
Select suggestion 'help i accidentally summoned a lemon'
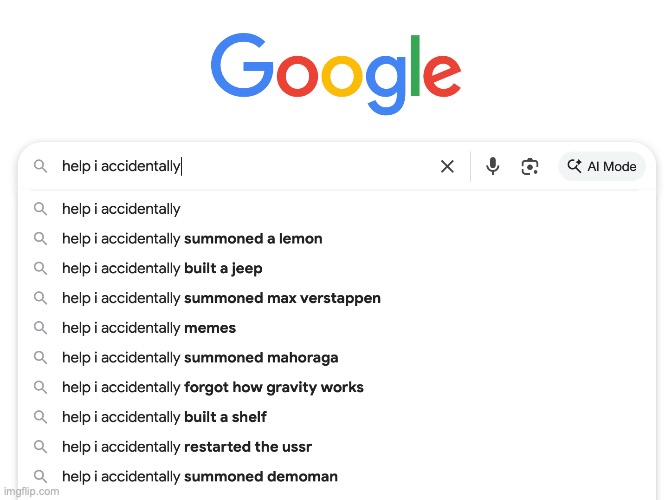coord(337,238)
